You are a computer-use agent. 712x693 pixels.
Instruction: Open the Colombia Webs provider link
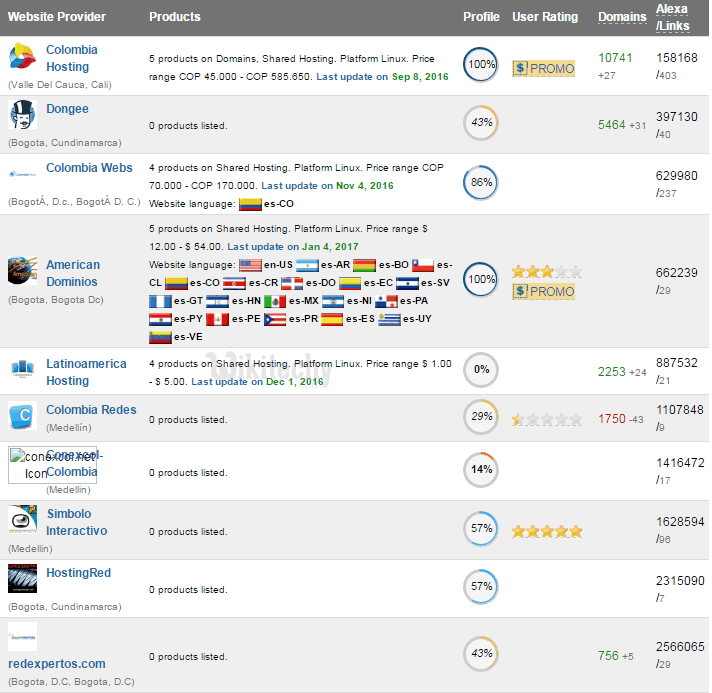pos(89,168)
